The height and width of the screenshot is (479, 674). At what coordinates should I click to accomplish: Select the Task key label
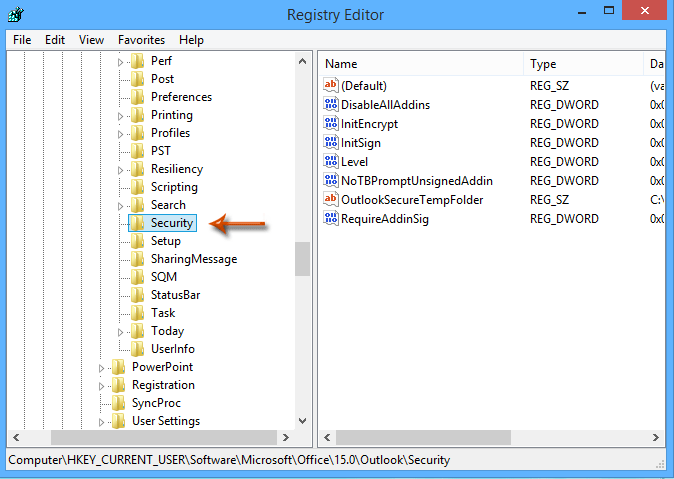(163, 313)
